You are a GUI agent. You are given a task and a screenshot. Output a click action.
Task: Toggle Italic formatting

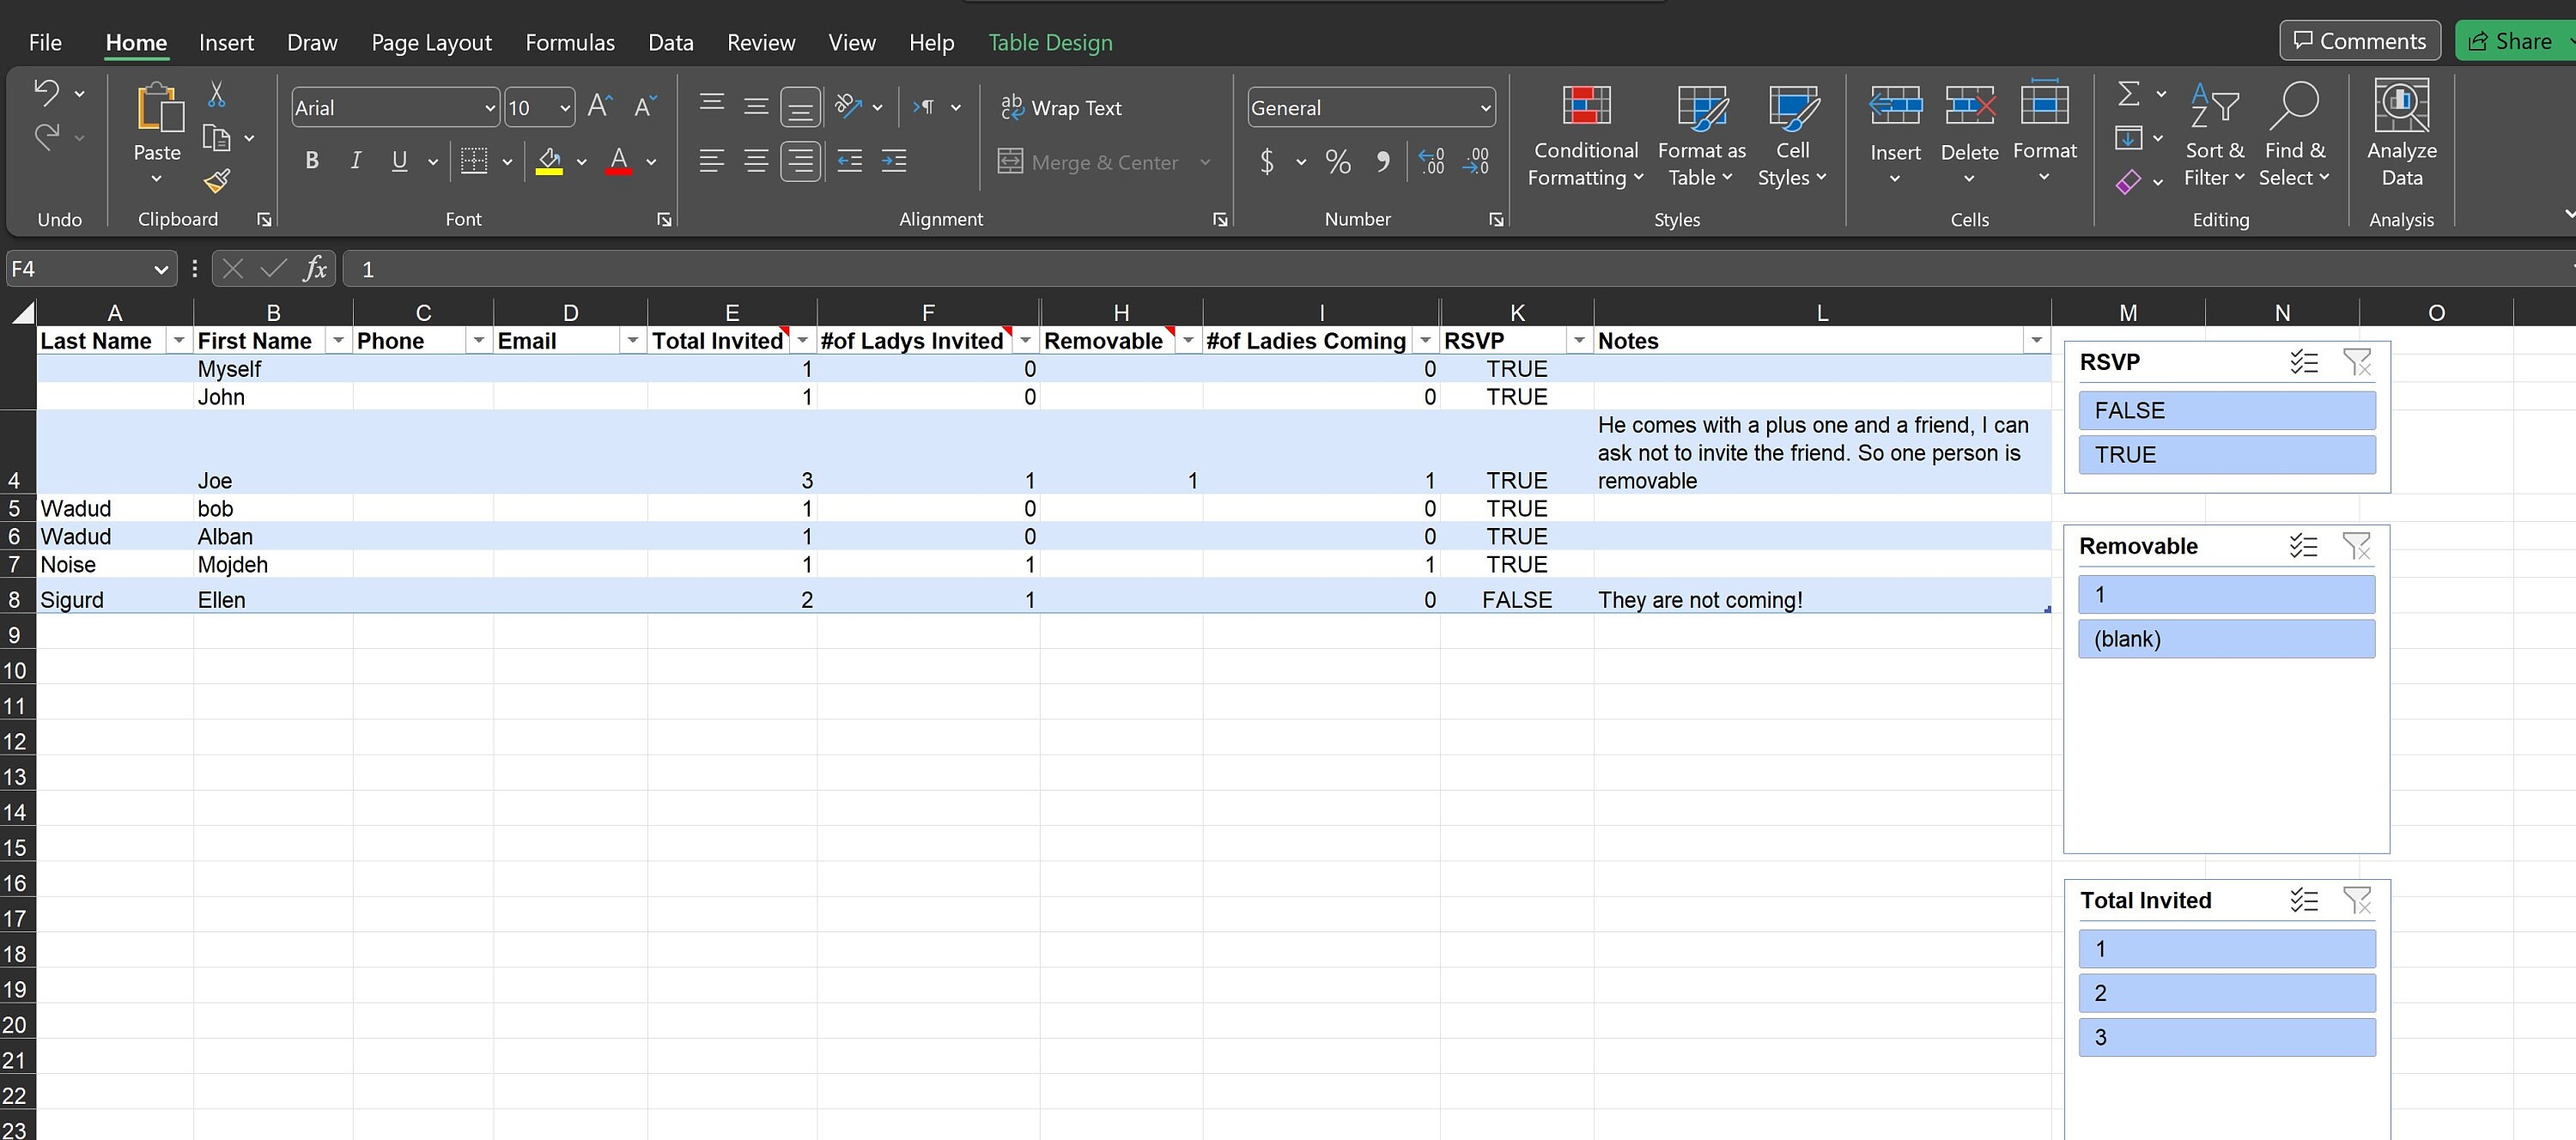[355, 161]
